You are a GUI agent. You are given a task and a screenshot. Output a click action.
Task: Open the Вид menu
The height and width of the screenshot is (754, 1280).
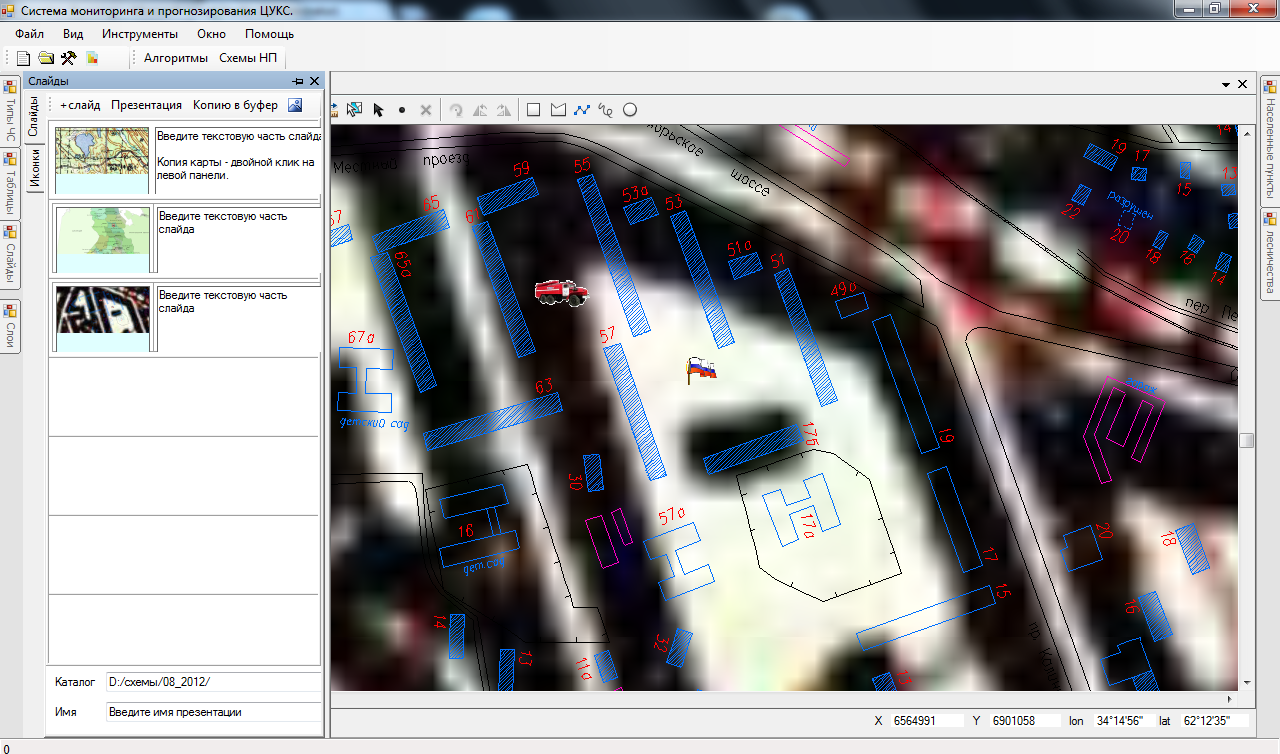click(73, 33)
